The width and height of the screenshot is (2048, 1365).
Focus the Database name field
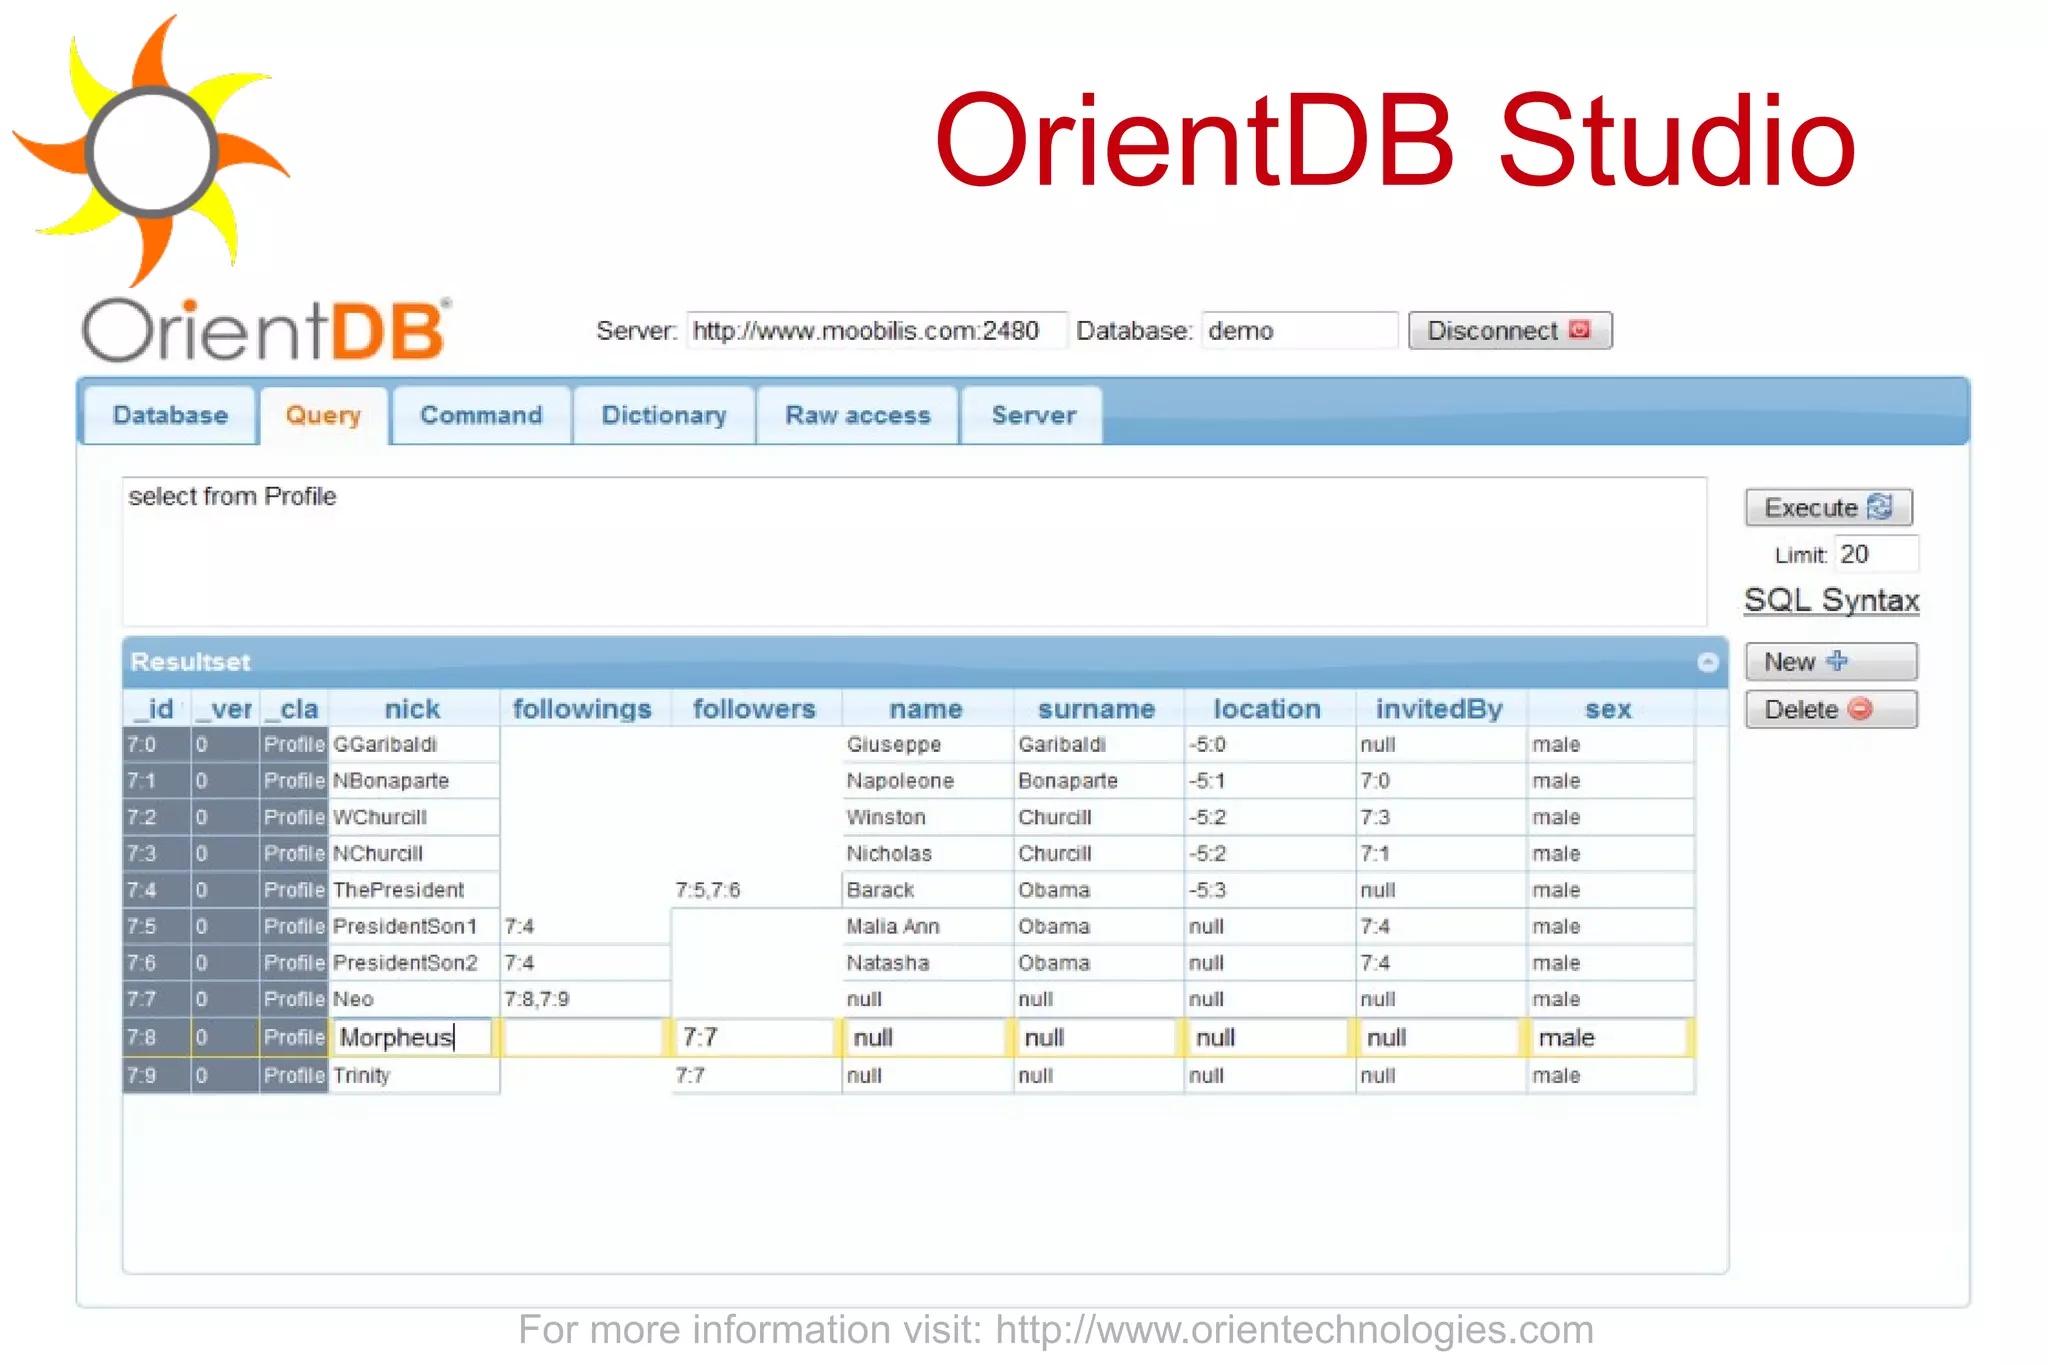tap(1299, 331)
